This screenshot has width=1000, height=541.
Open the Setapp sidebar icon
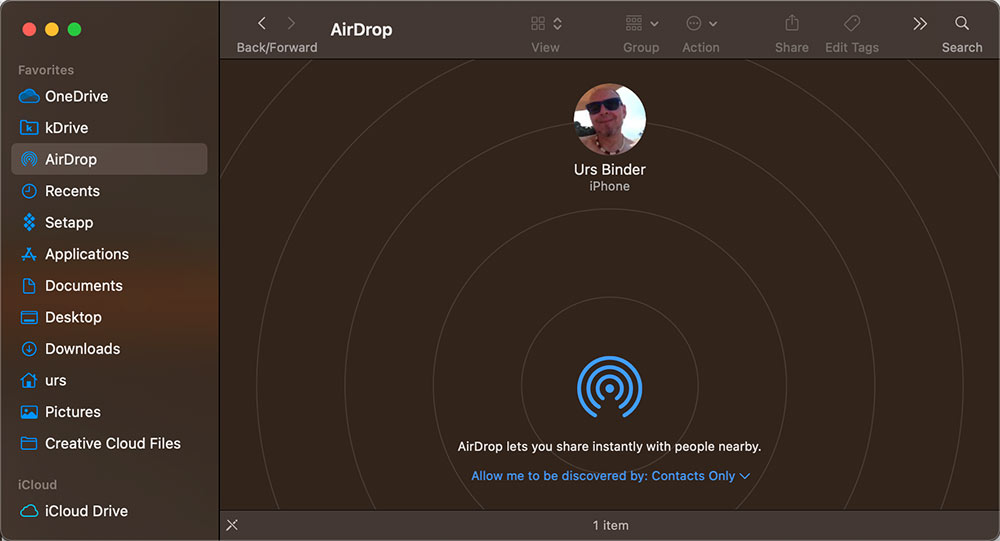29,222
